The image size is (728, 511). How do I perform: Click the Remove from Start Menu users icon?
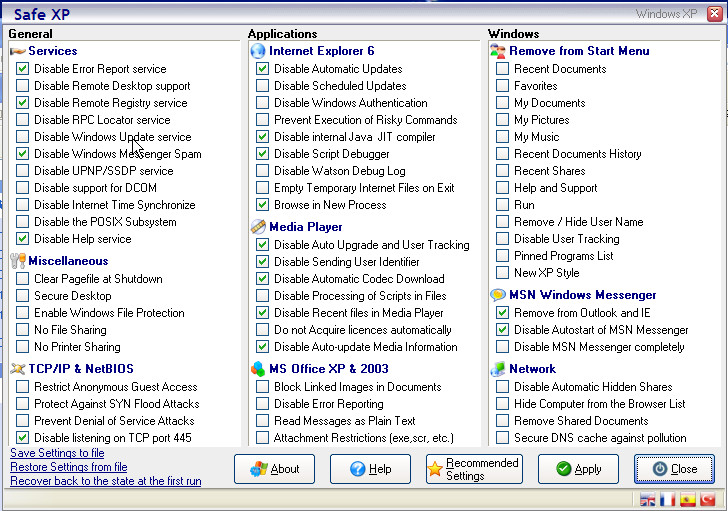(498, 51)
